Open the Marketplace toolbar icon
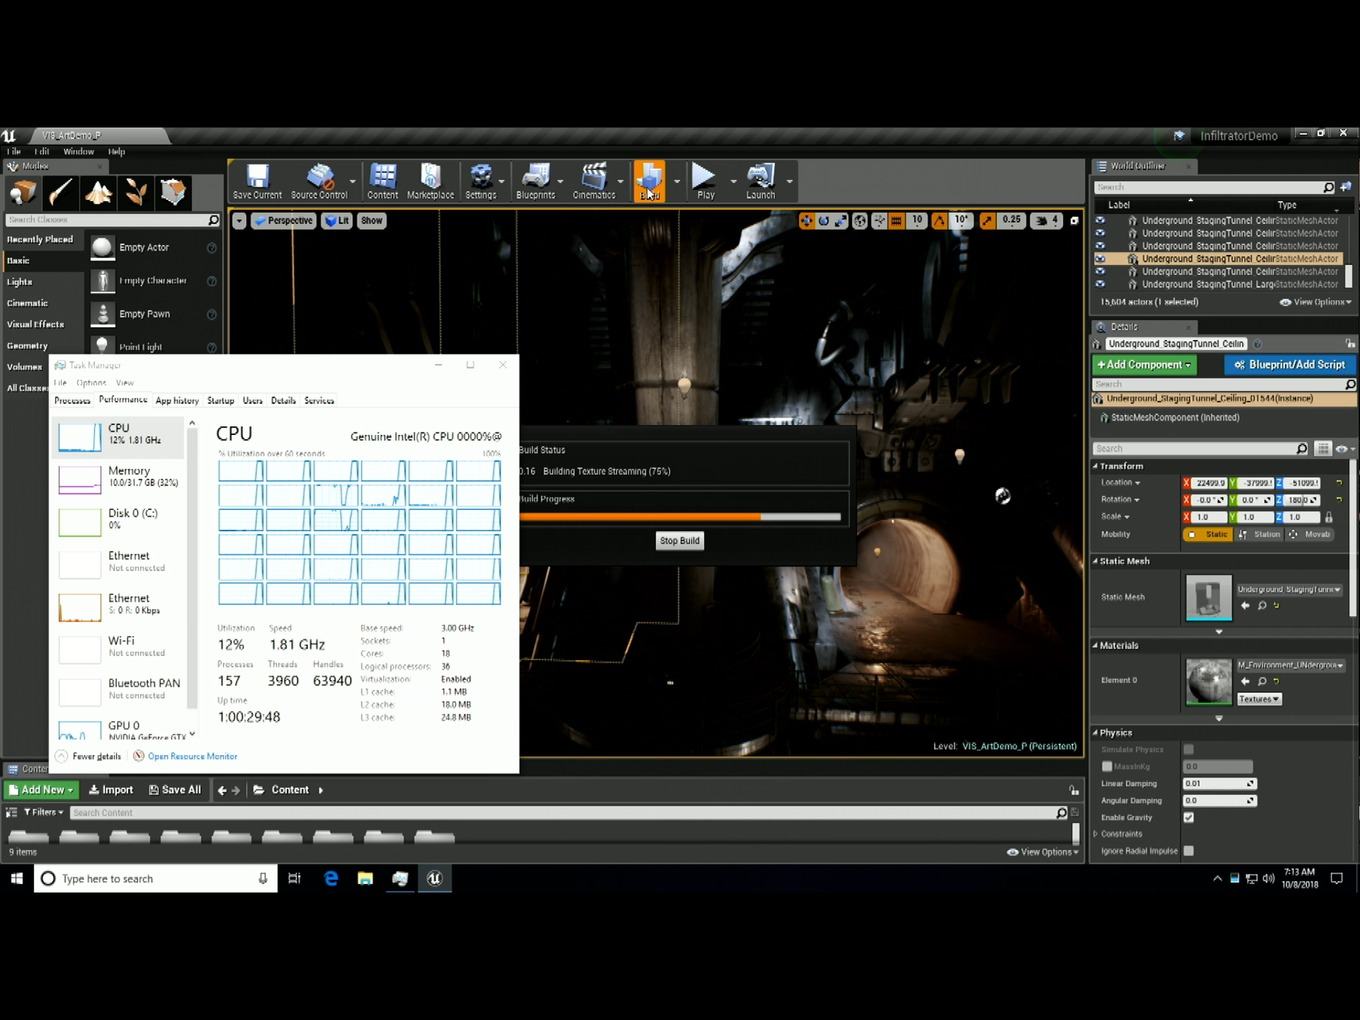 point(430,181)
